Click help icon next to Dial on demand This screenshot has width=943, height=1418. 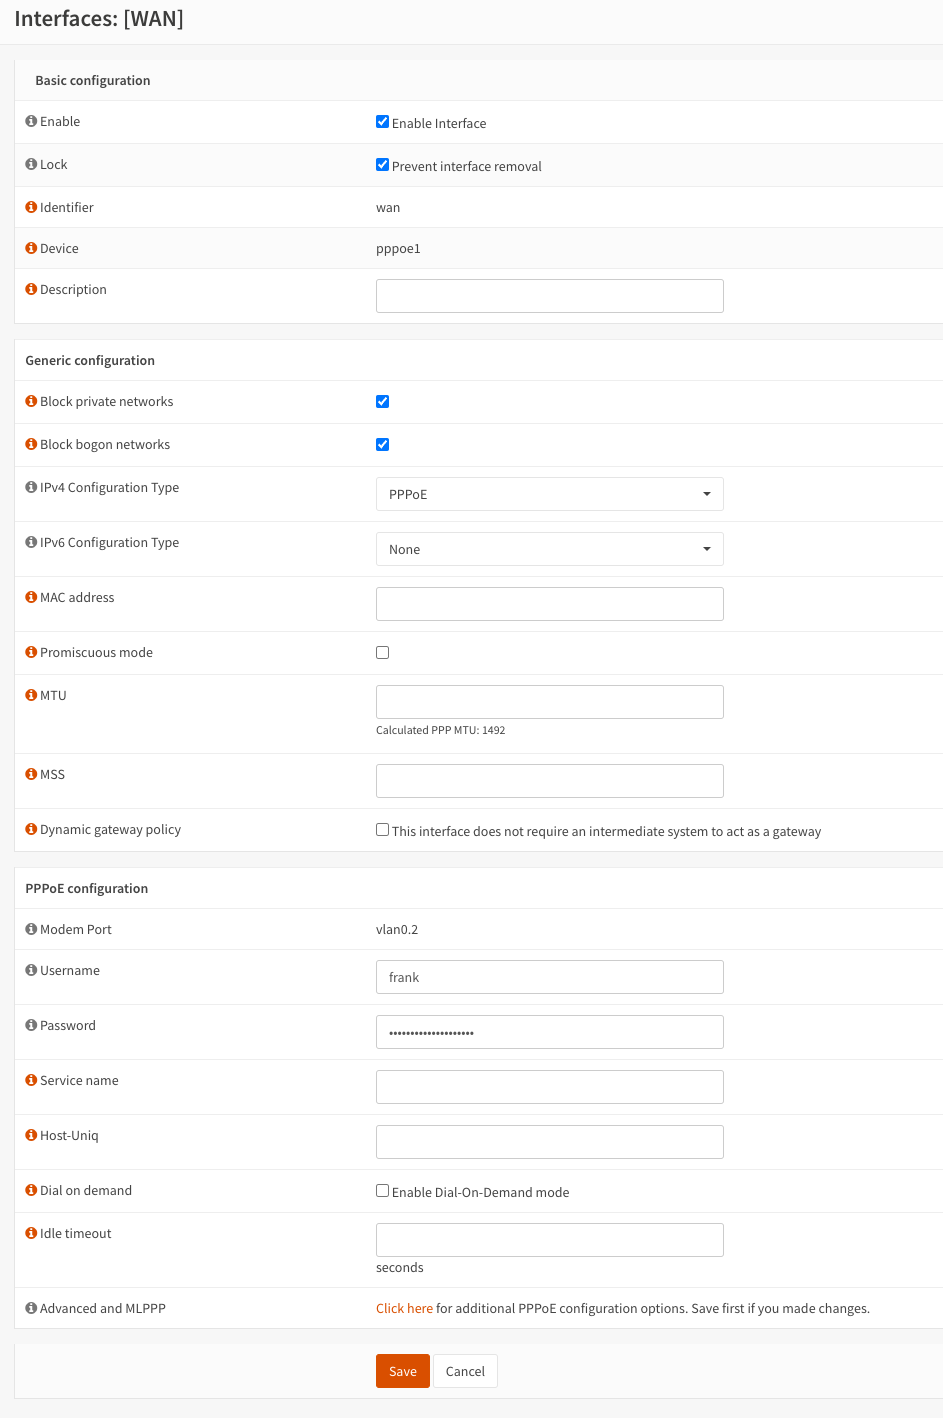point(31,1190)
